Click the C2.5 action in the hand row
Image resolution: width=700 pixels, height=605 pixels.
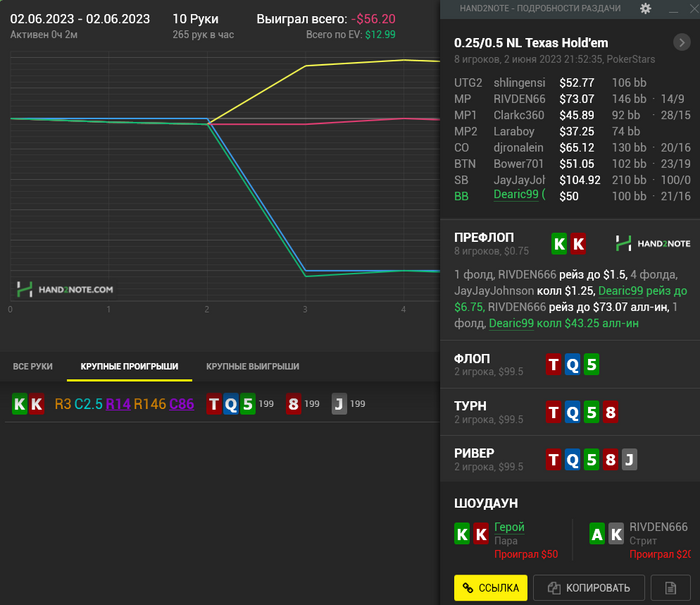[88, 404]
